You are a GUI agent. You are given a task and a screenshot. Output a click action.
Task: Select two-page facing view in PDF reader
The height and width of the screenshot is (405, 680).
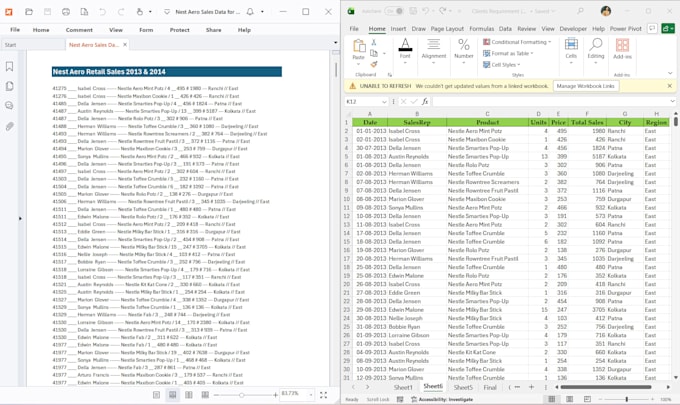(x=189, y=395)
